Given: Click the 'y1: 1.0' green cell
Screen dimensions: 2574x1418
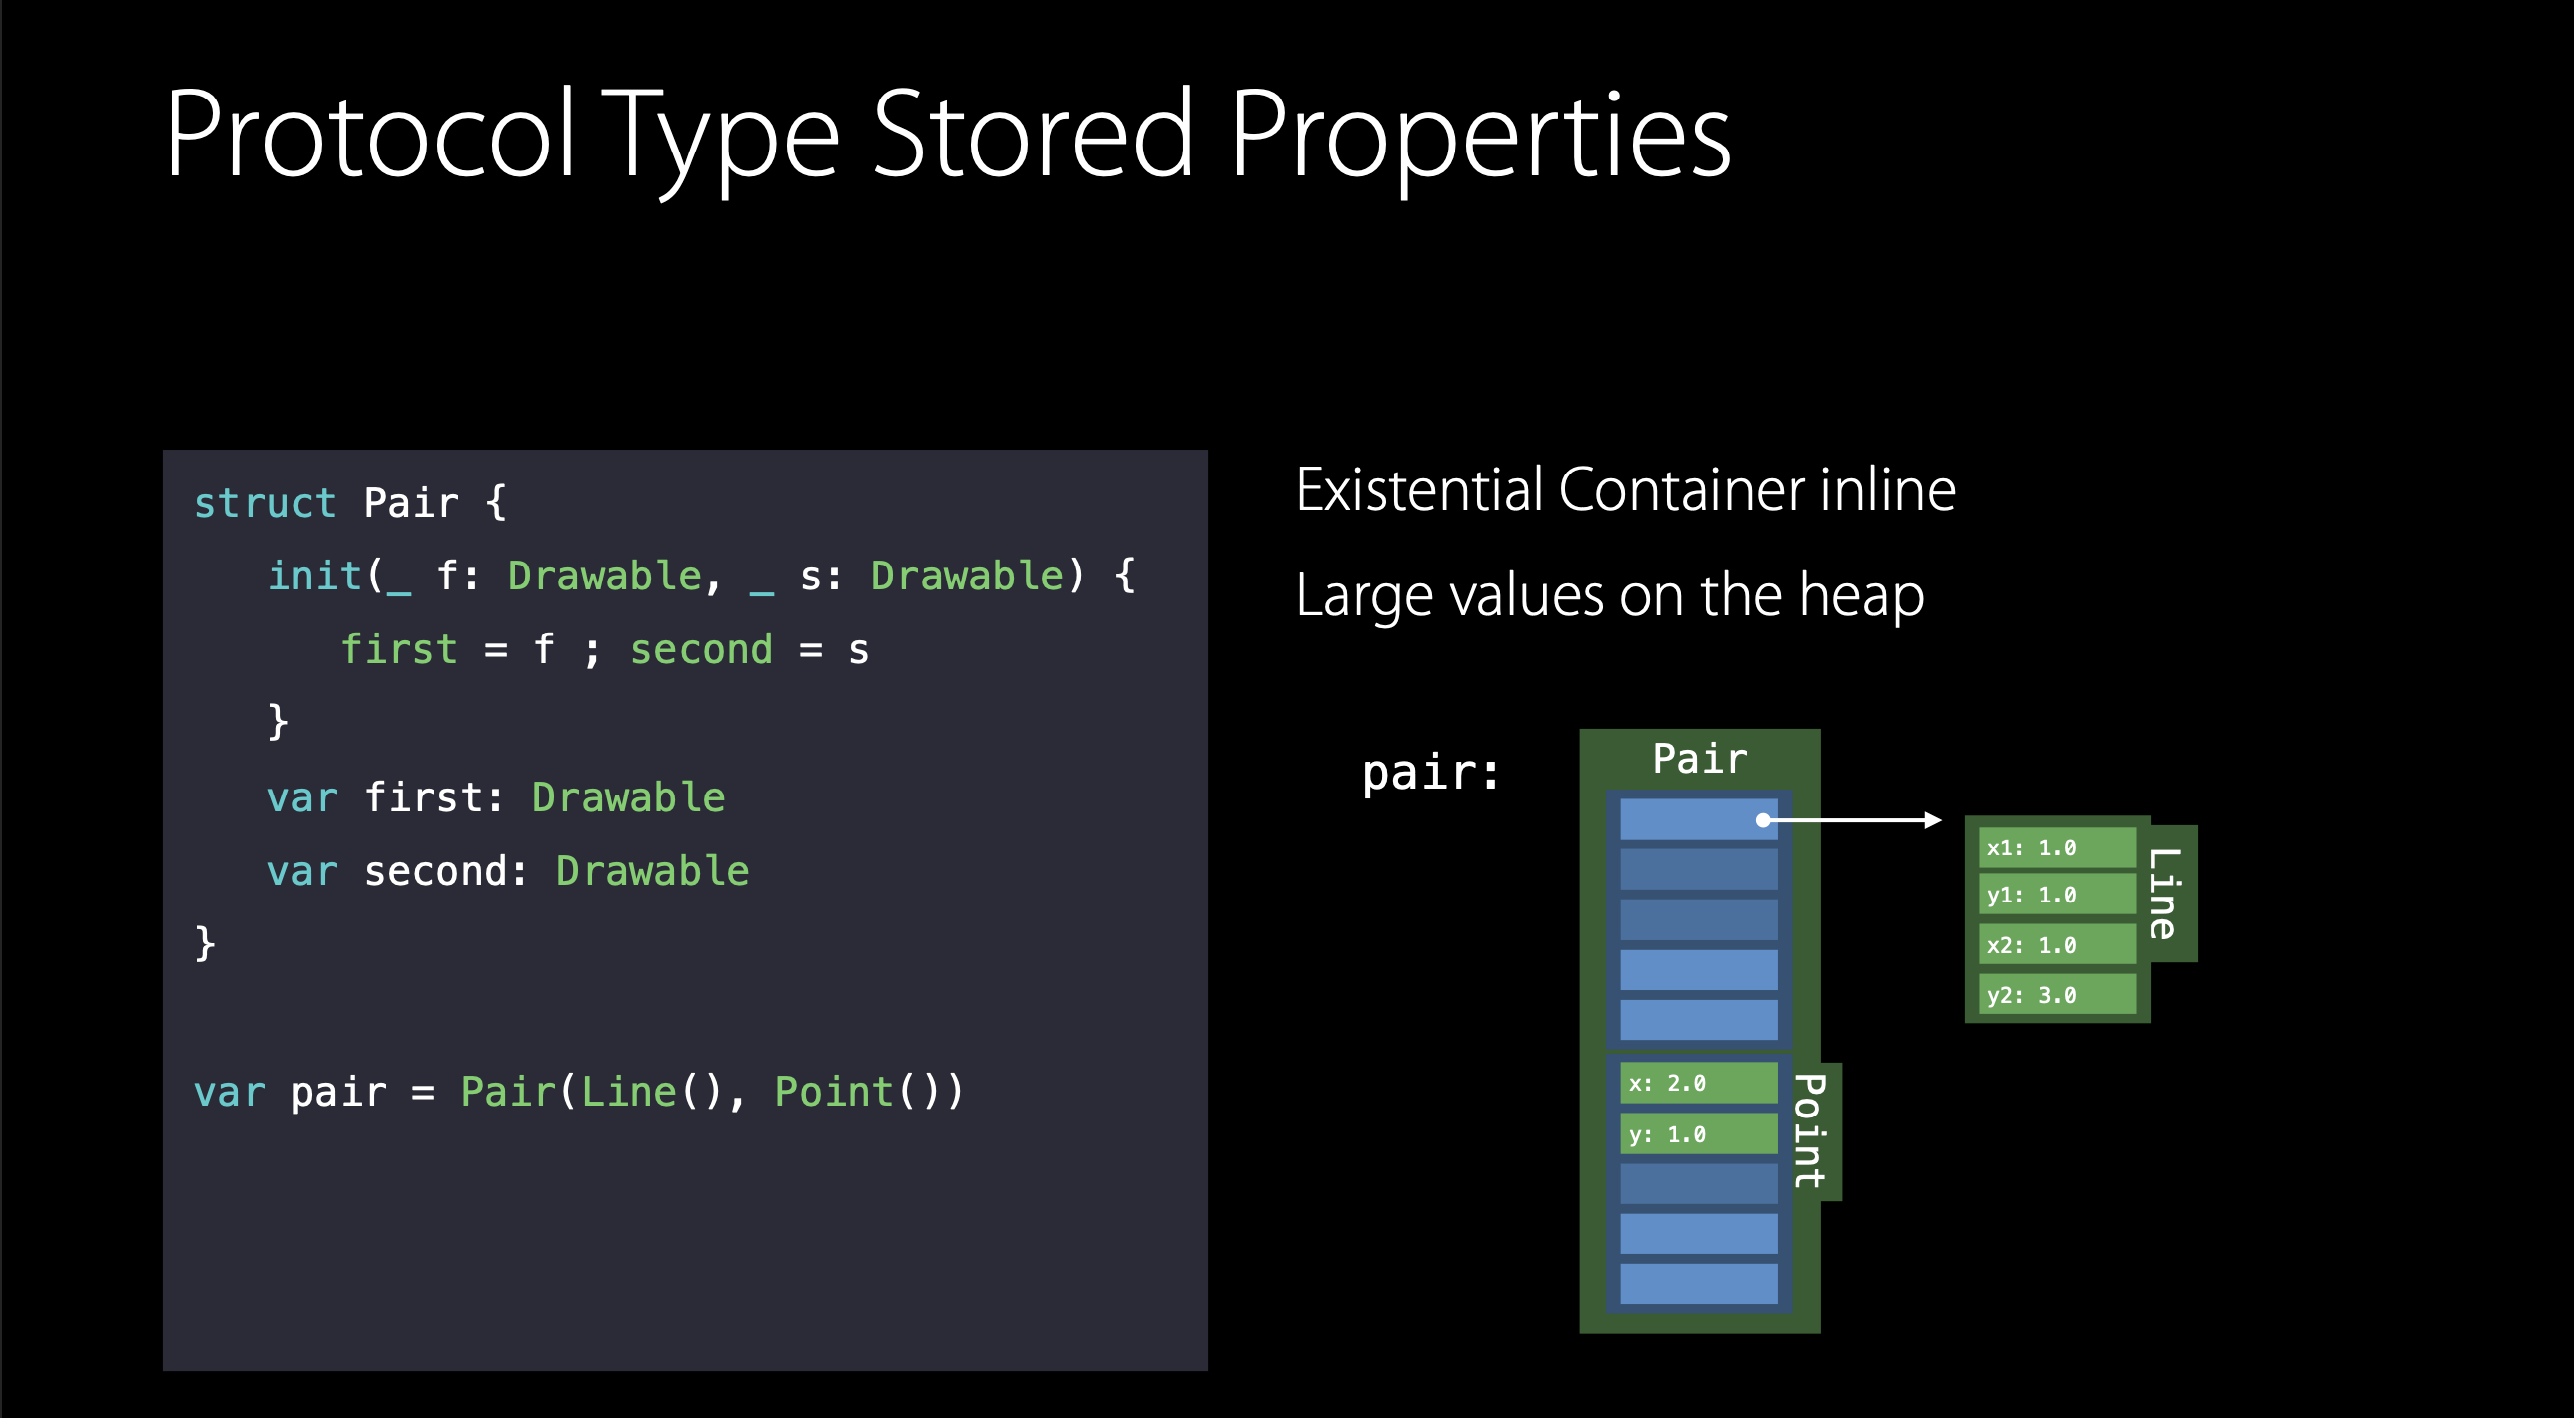Looking at the screenshot, I should (x=2056, y=895).
